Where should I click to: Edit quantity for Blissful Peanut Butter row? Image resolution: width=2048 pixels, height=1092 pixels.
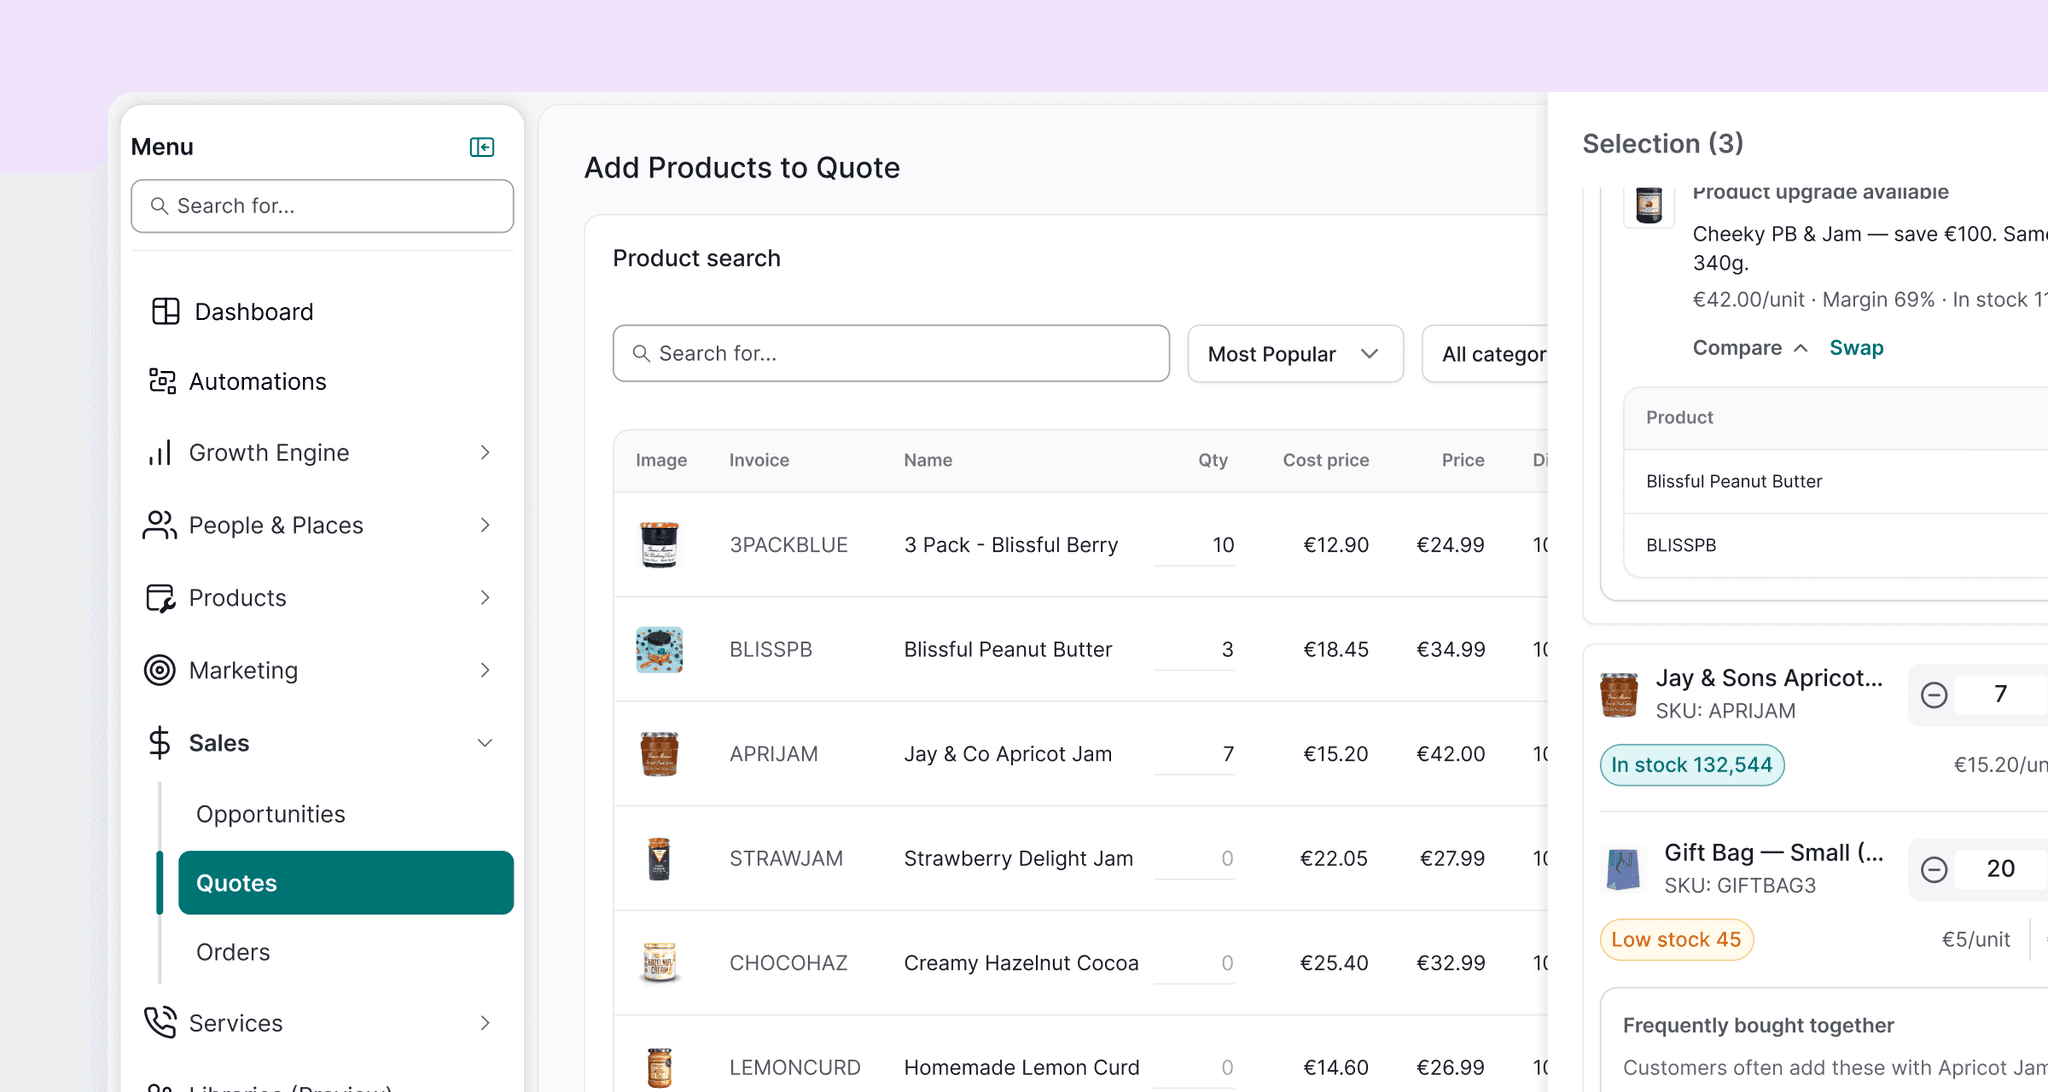pos(1194,649)
